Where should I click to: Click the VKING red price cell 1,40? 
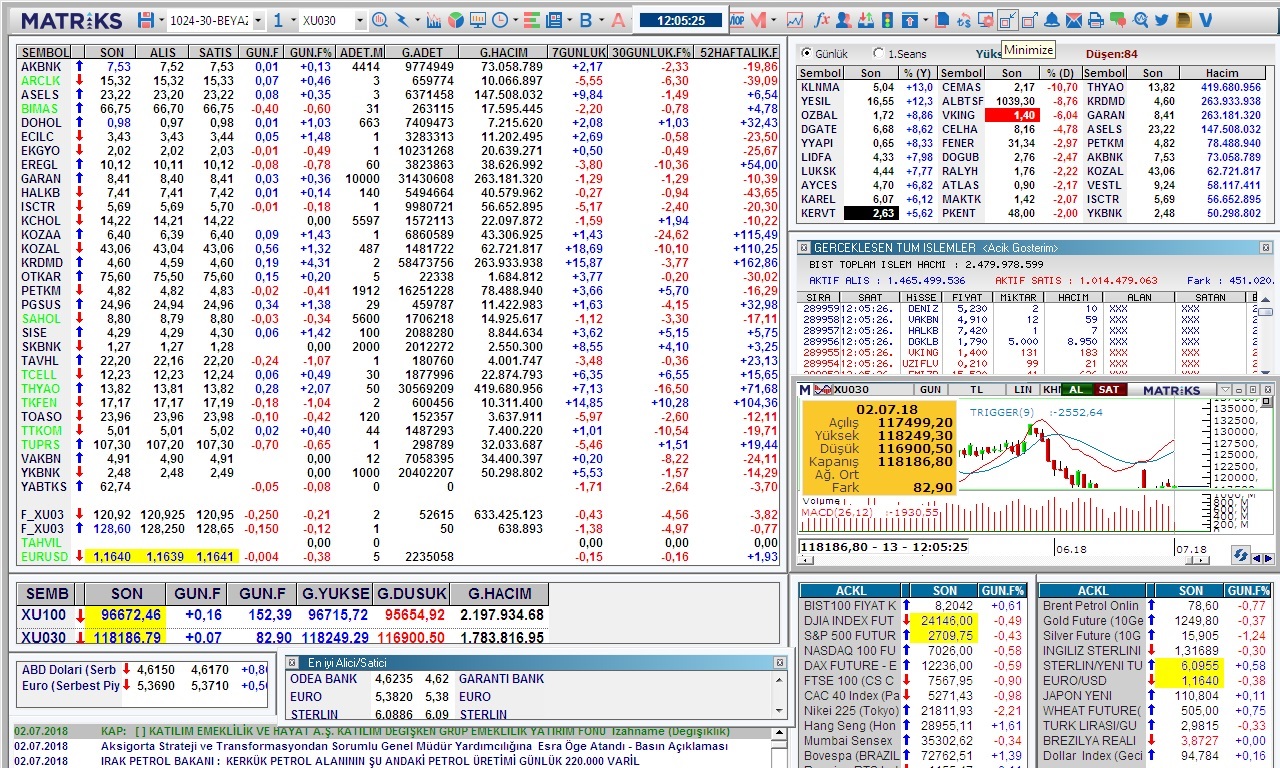click(1011, 115)
